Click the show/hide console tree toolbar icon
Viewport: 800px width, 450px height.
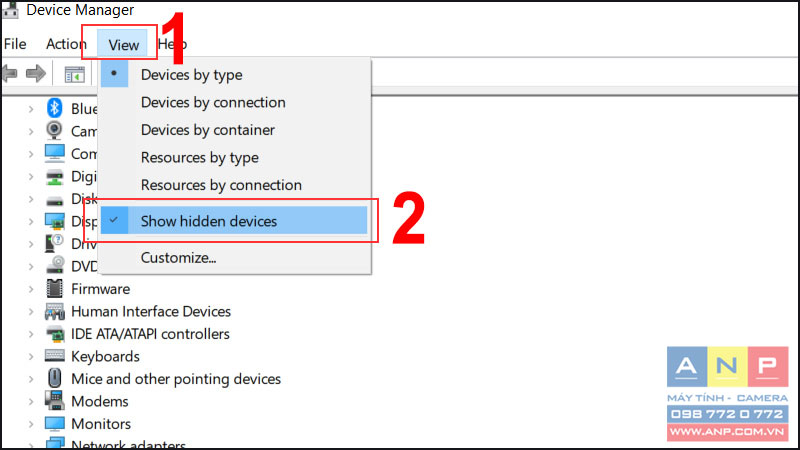click(x=74, y=75)
